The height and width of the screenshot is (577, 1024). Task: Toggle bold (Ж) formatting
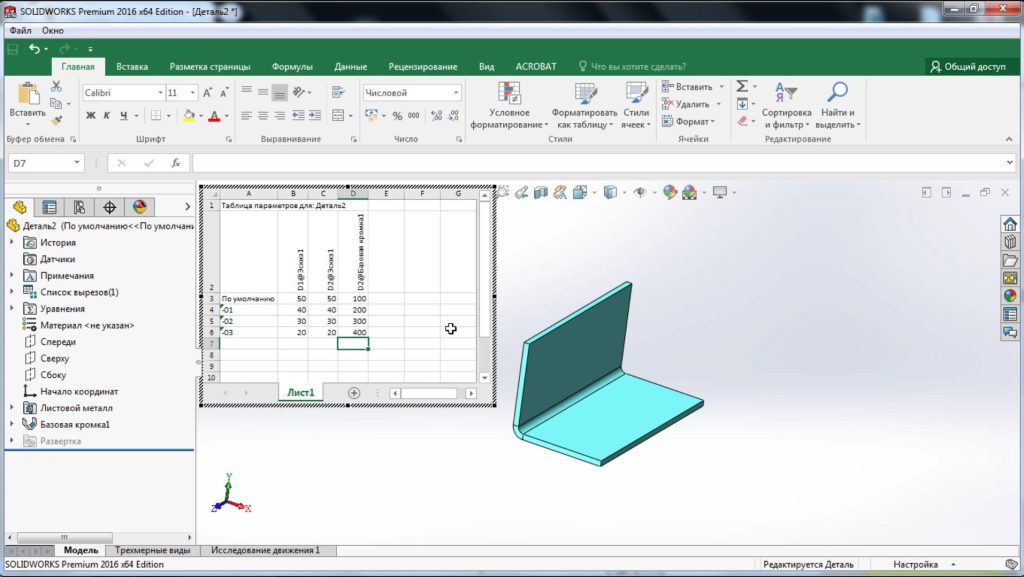coord(91,116)
